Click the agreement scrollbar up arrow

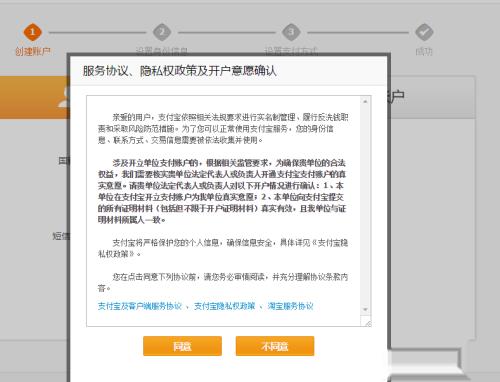[x=365, y=101]
